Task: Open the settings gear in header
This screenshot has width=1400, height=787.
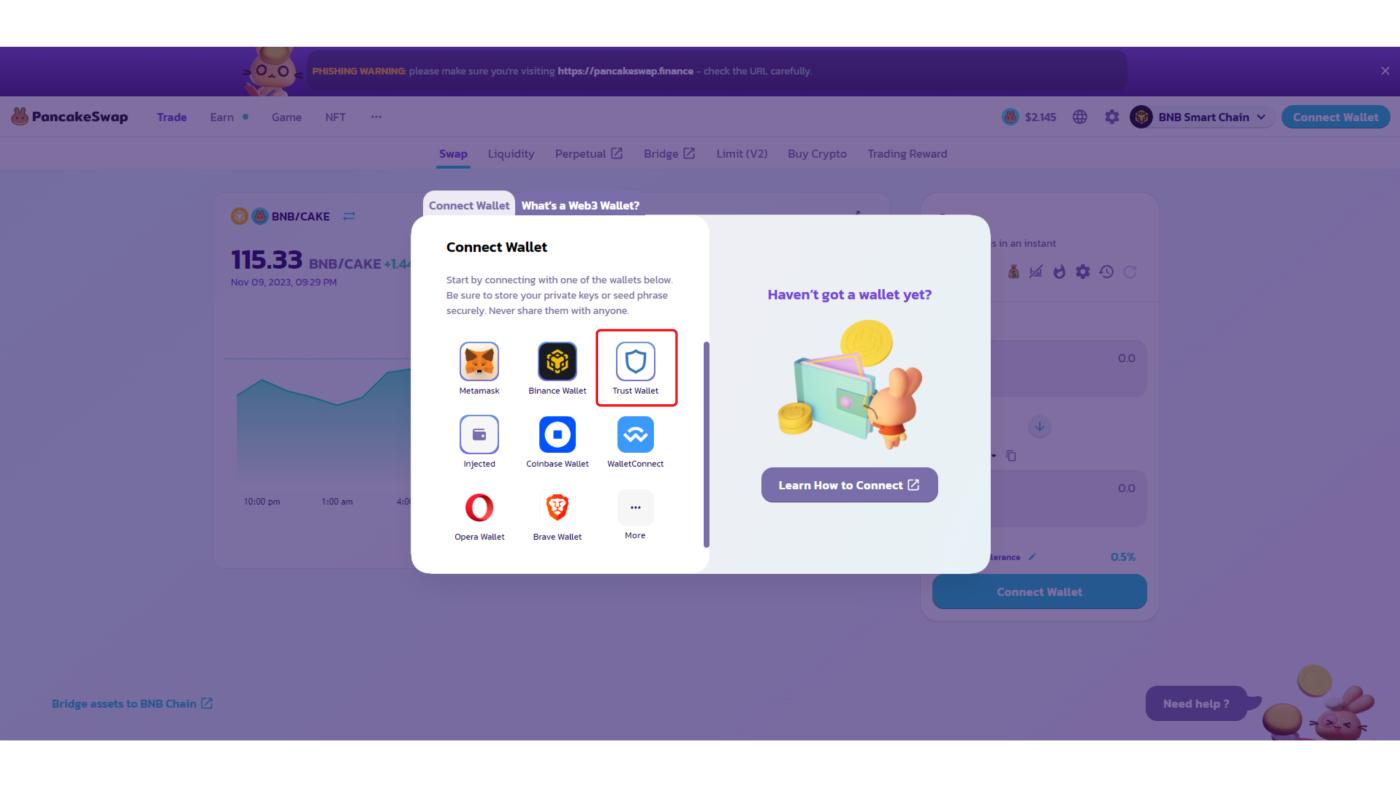Action: coord(1111,117)
